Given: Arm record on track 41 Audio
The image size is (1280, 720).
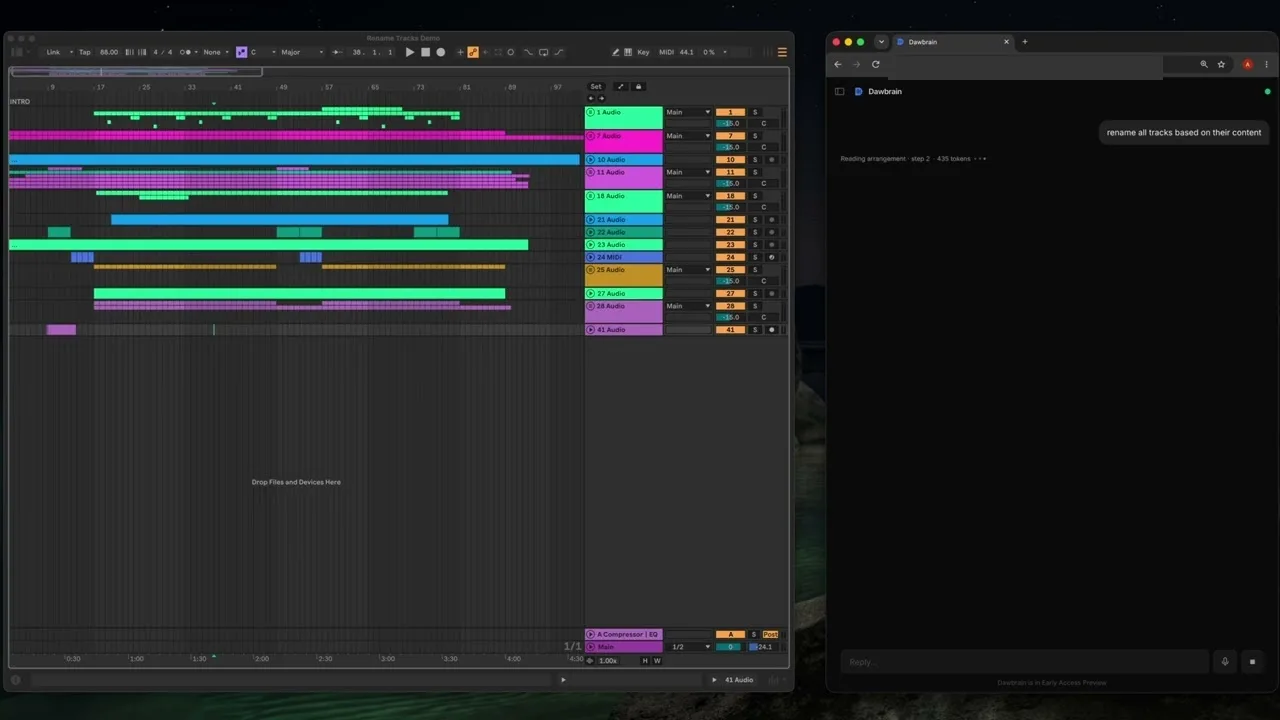Looking at the screenshot, I should (x=771, y=329).
